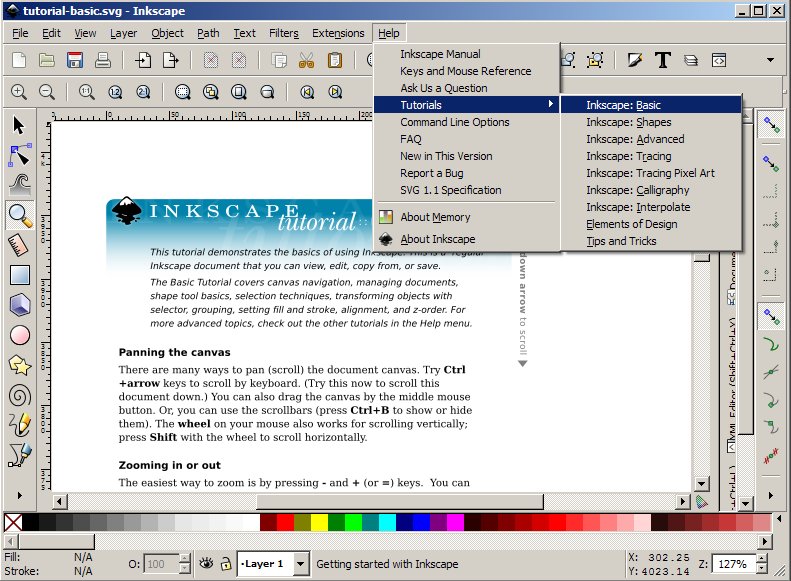Expand the toolbox overflow arrow
This screenshot has width=791, height=581.
coord(20,495)
